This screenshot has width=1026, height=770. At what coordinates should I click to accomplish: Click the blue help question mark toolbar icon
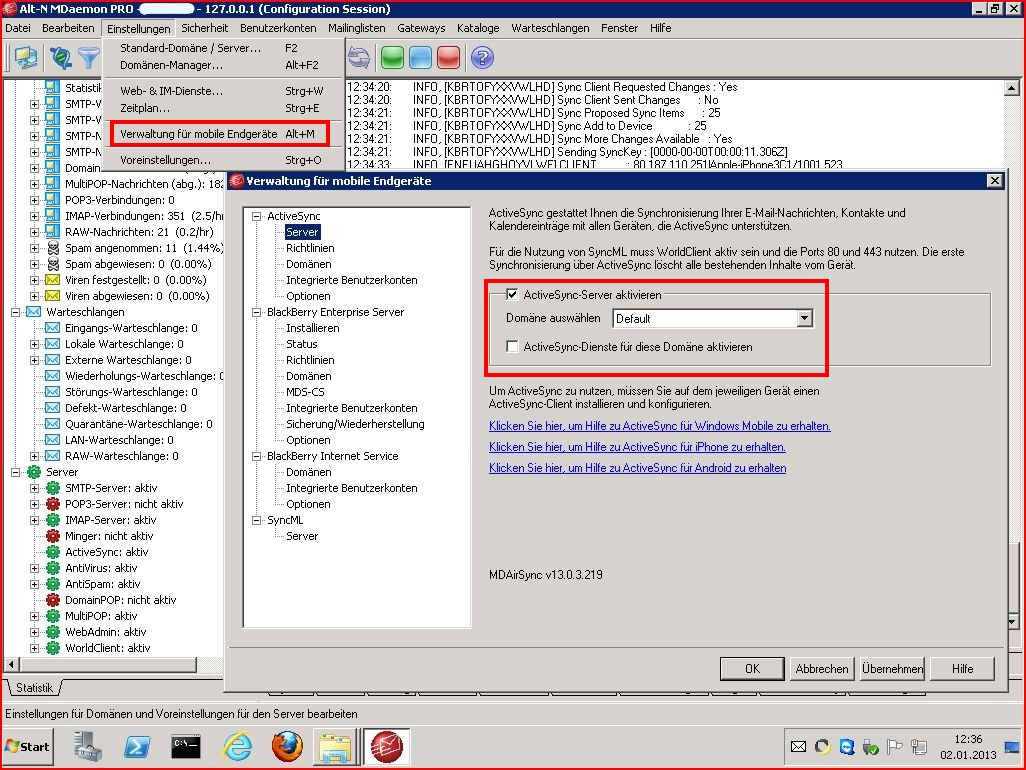click(x=482, y=58)
